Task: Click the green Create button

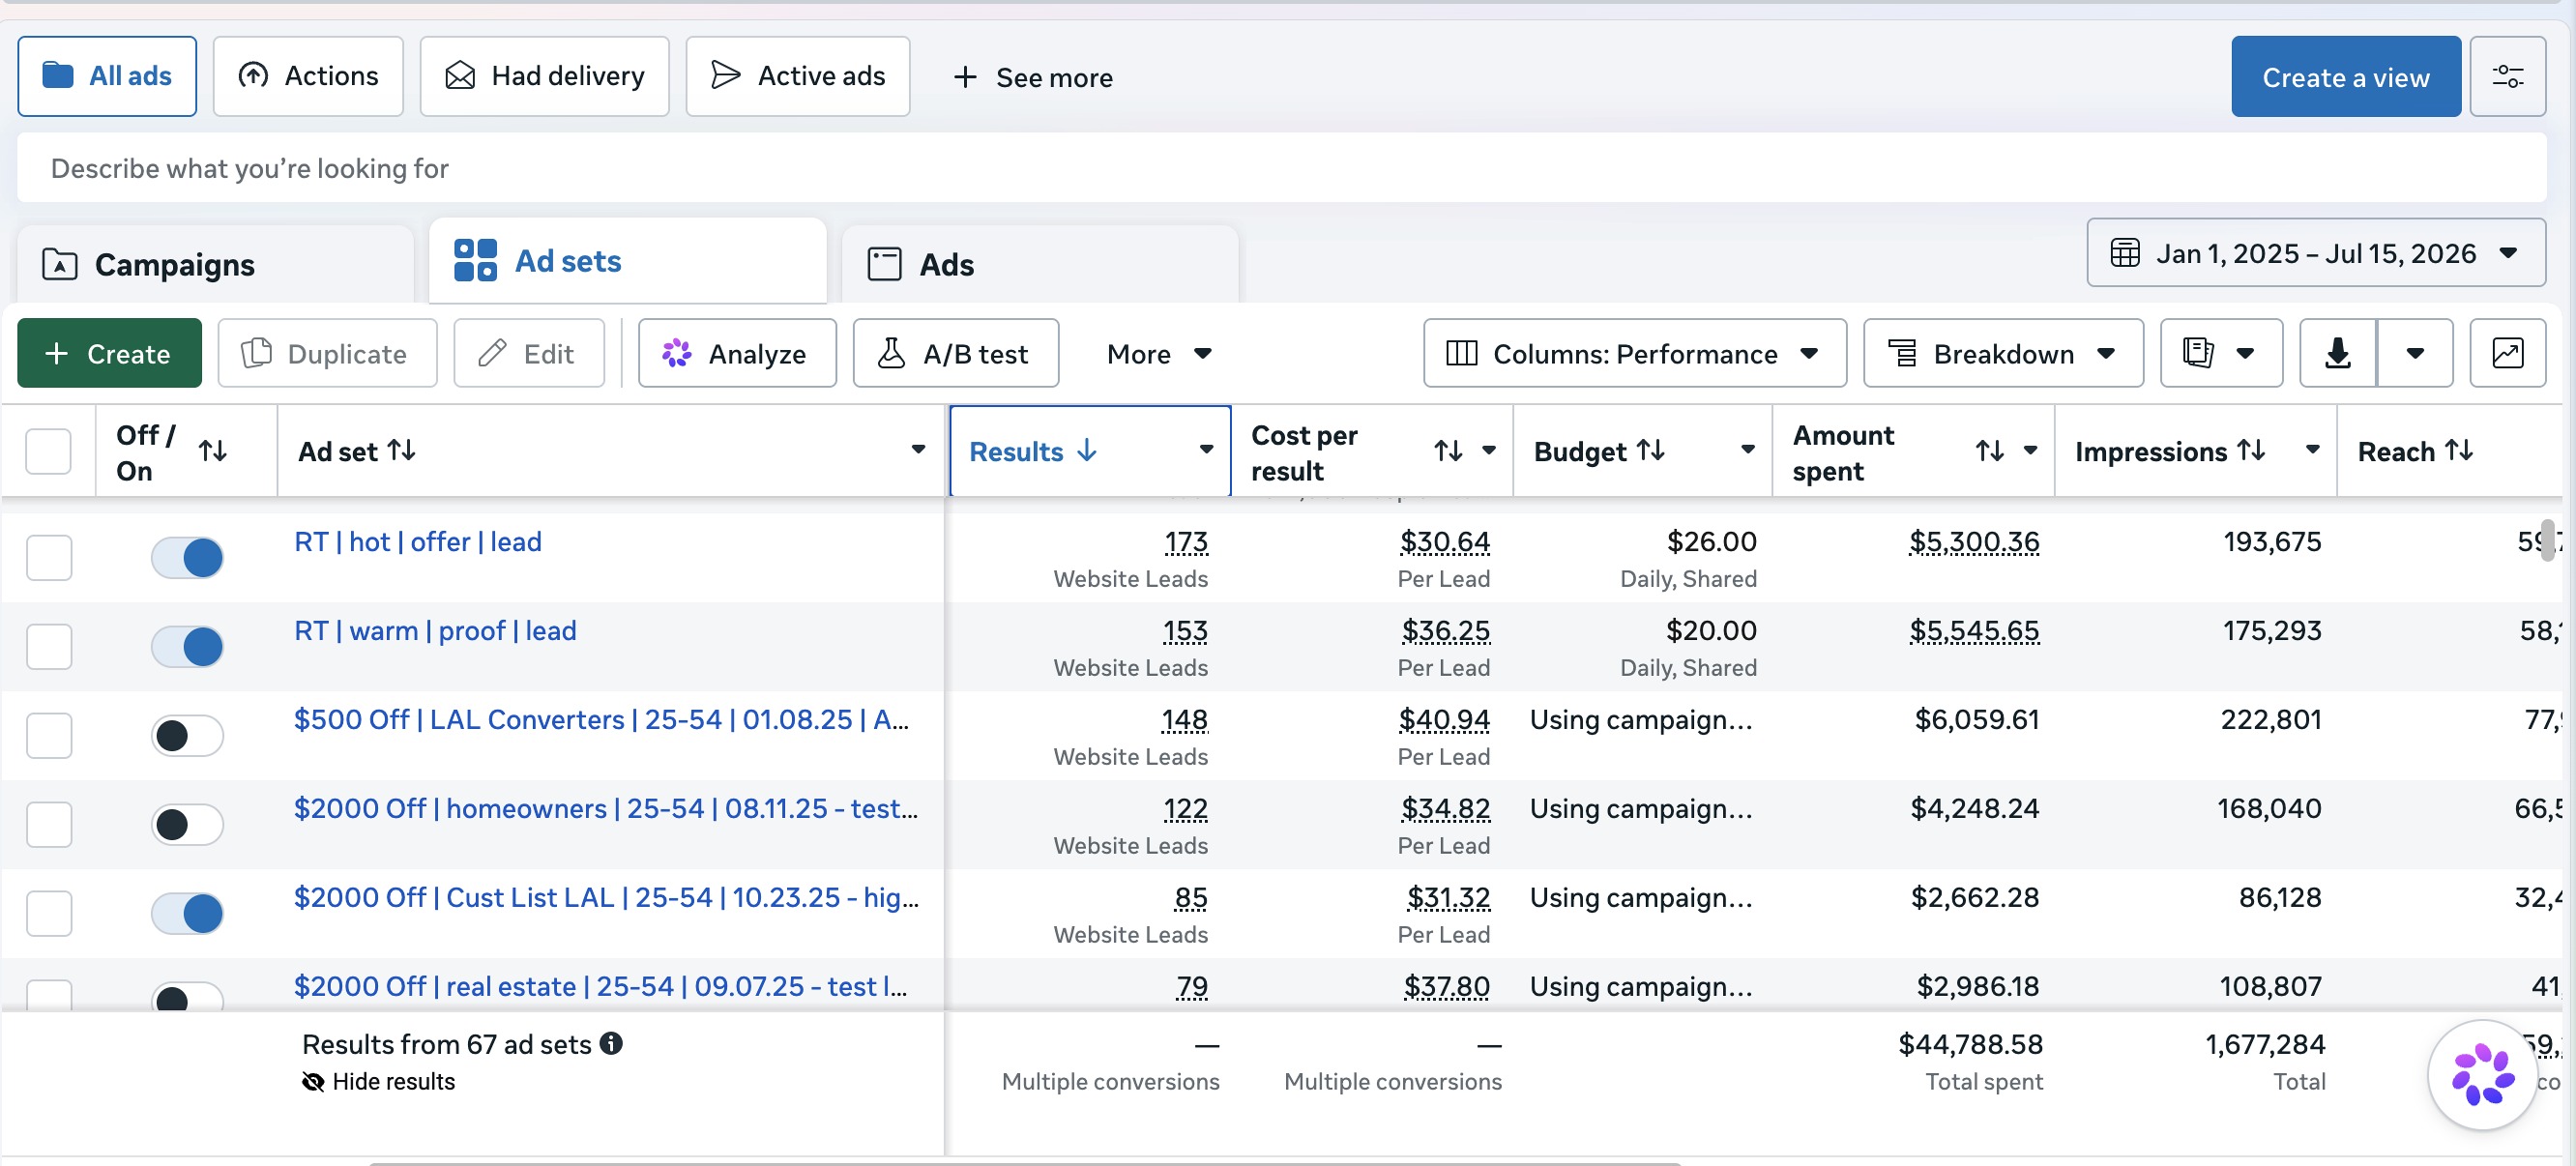Action: click(x=109, y=353)
